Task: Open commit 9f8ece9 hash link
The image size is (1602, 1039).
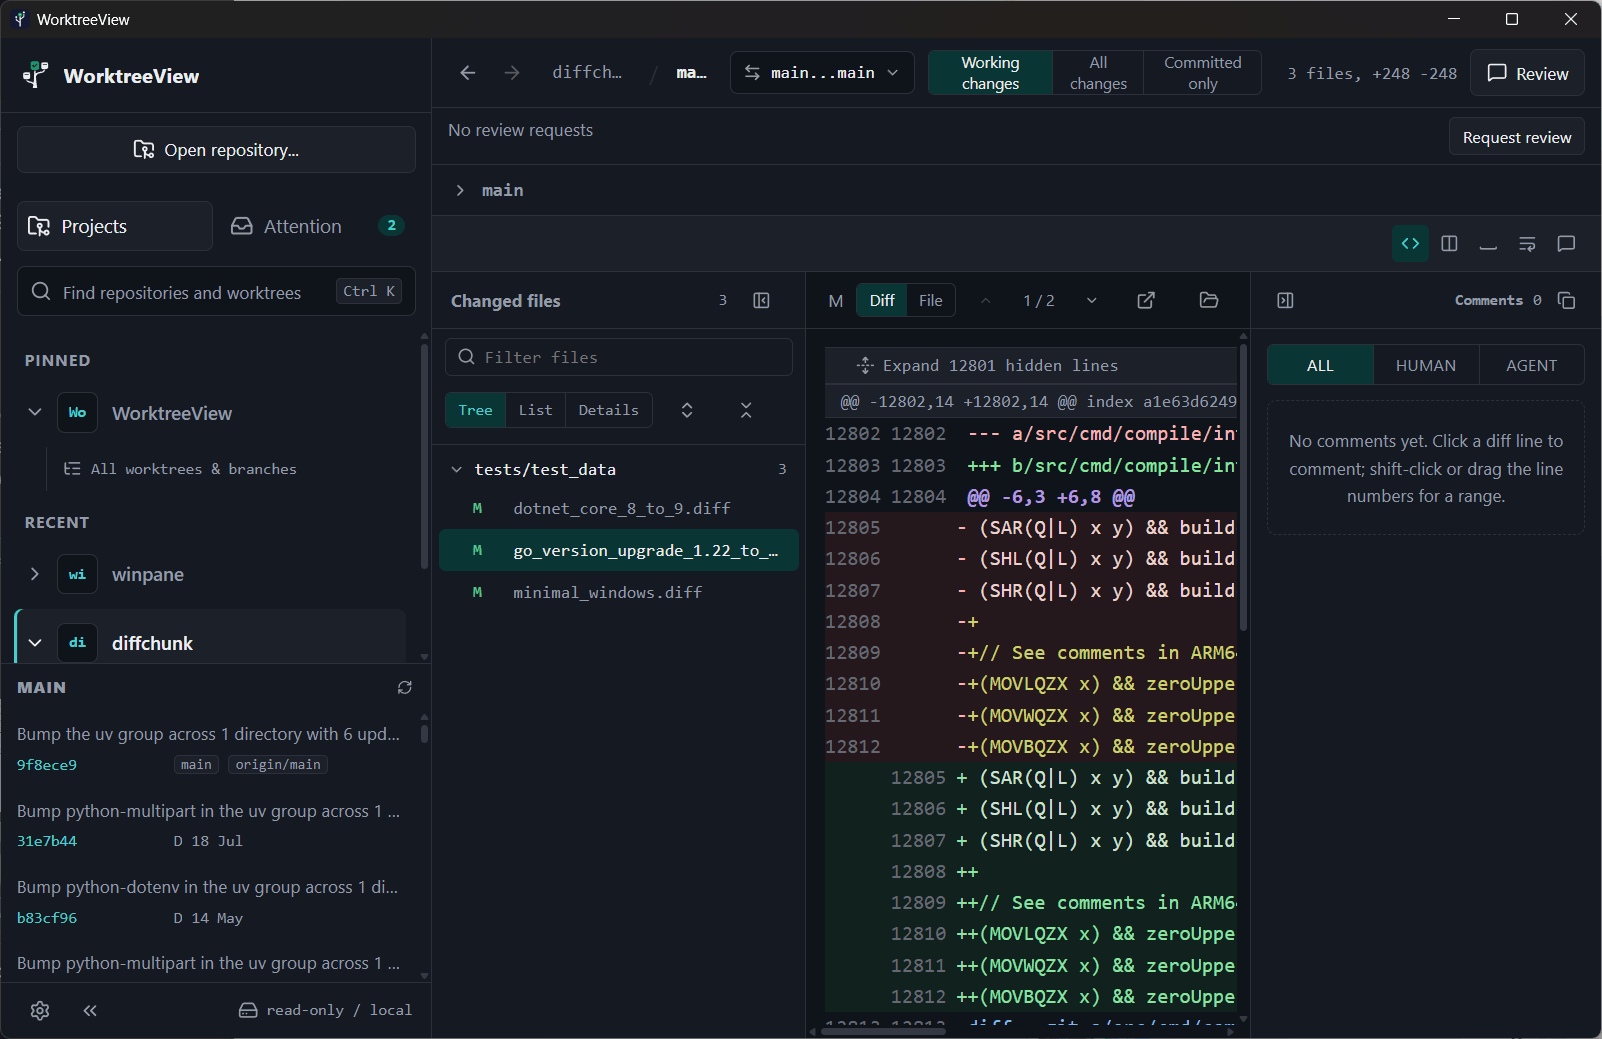Action: 47,765
